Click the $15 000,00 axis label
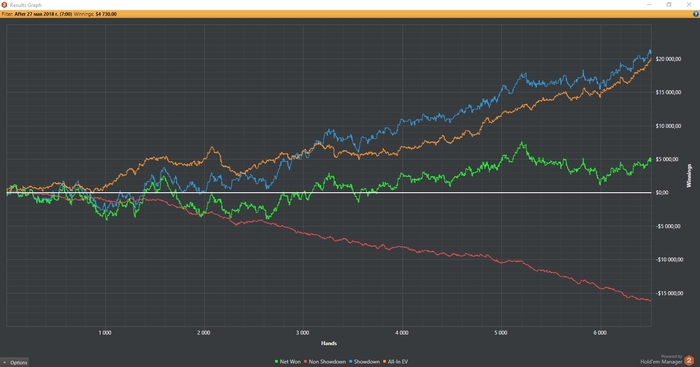 click(668, 92)
